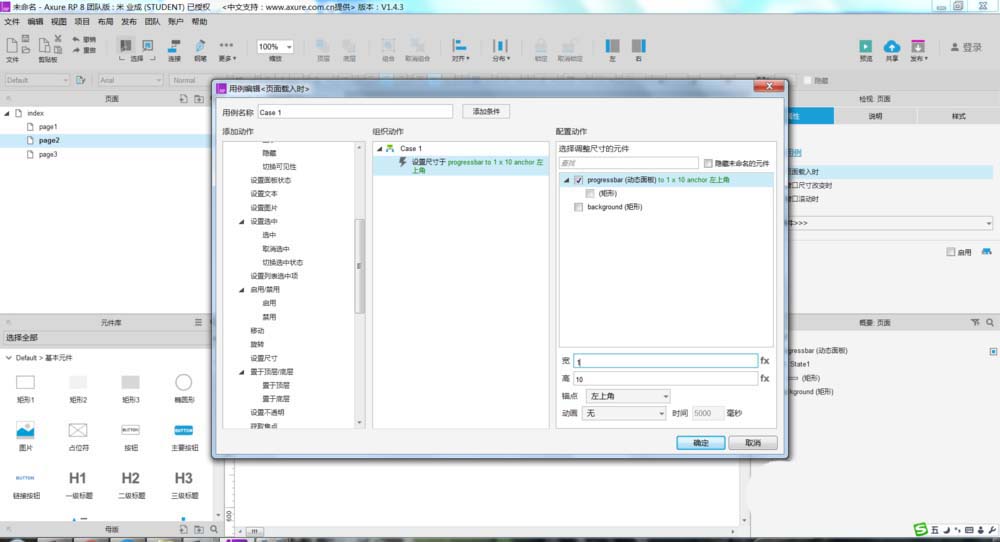Click the 发布 publish icon
Viewport: 1000px width, 542px height.
click(x=918, y=46)
